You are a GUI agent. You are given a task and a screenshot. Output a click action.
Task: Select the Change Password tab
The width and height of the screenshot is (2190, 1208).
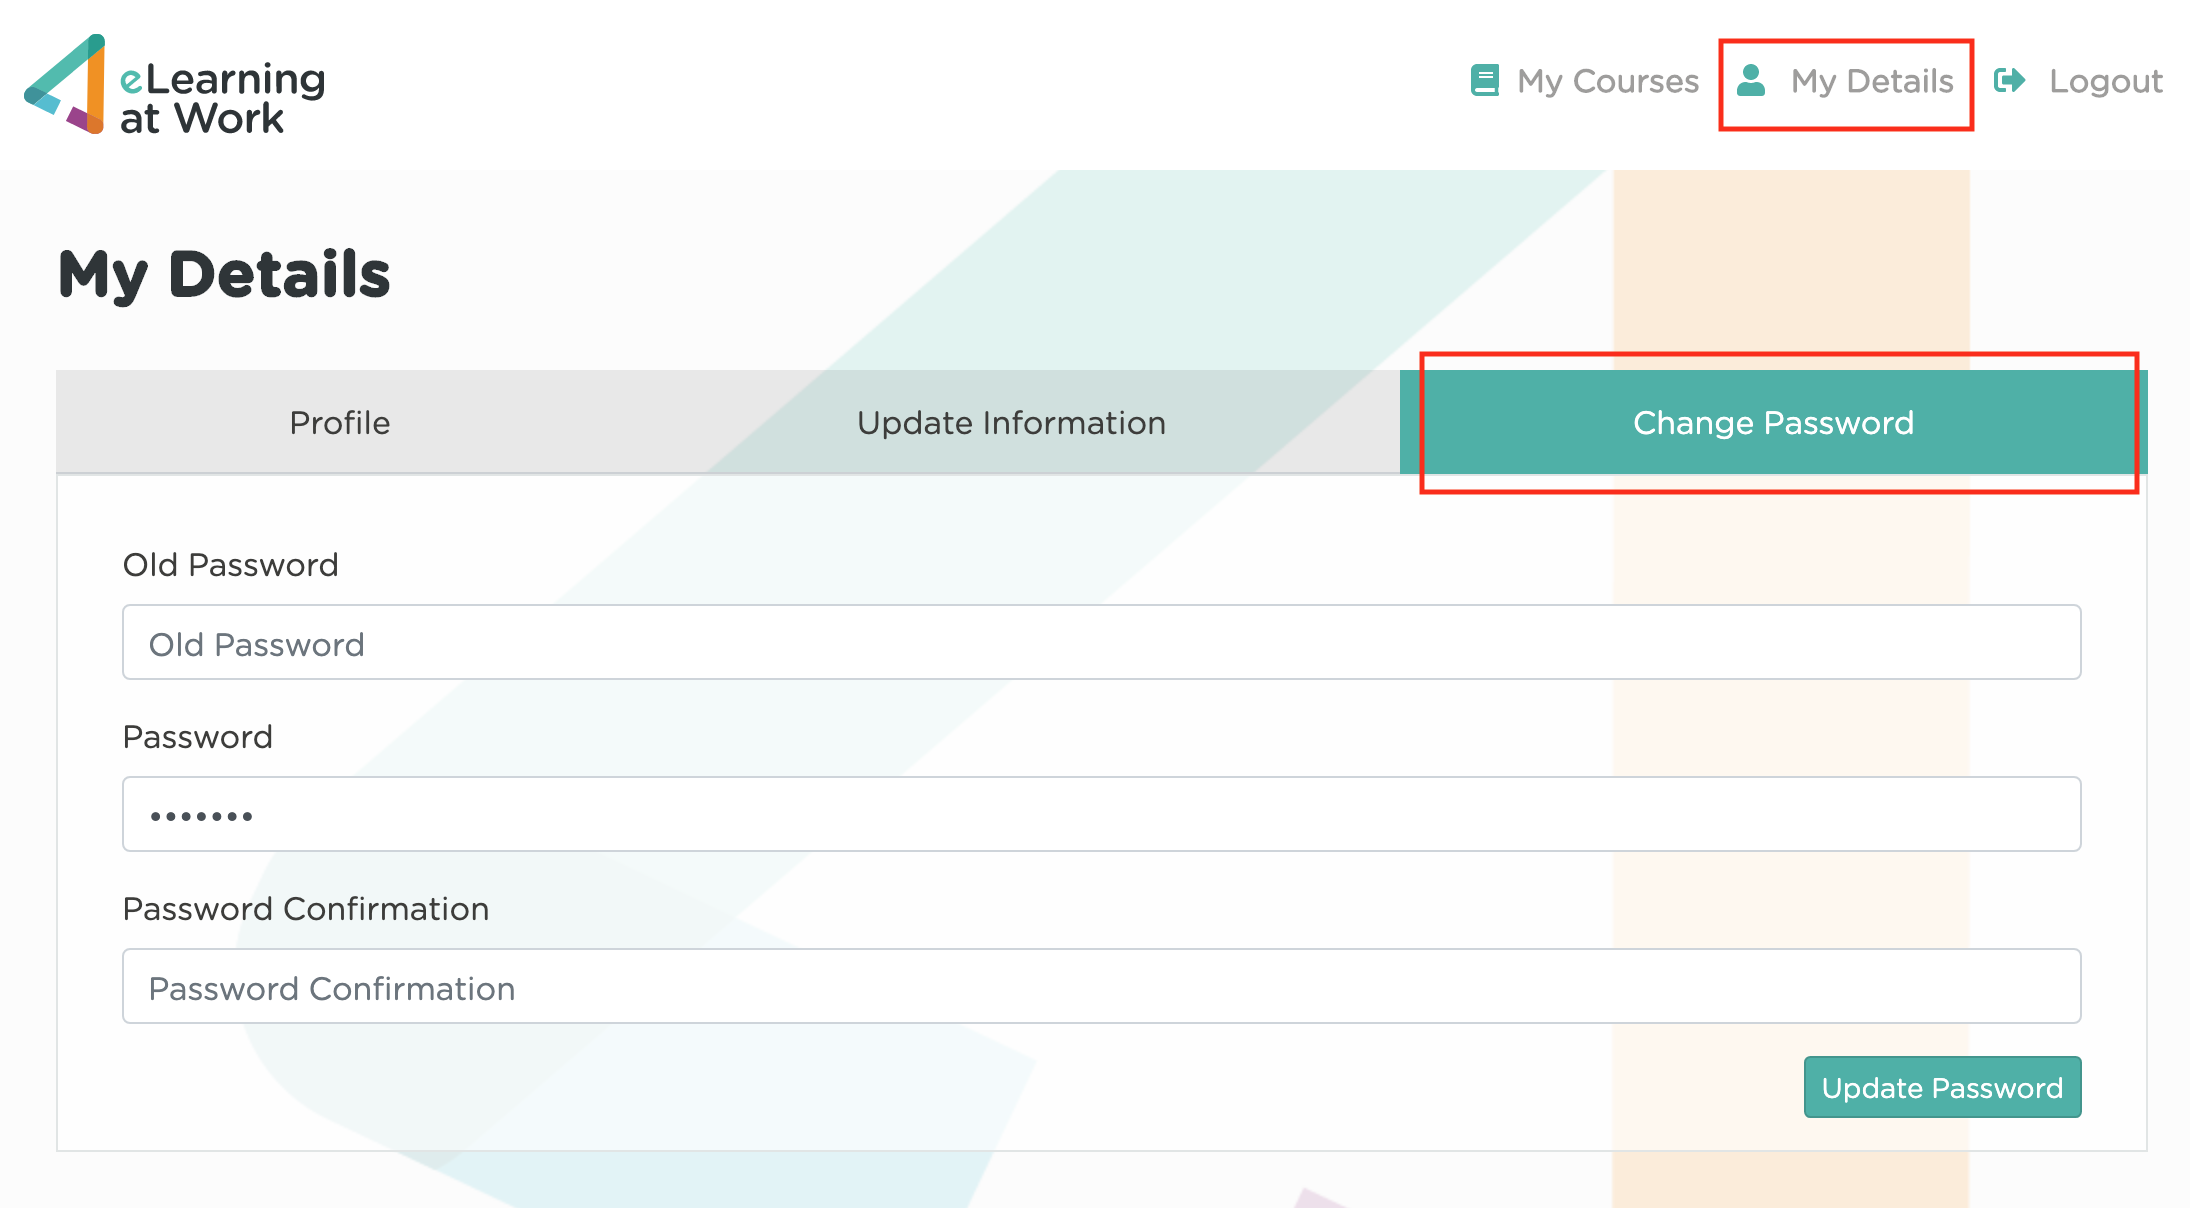1773,422
